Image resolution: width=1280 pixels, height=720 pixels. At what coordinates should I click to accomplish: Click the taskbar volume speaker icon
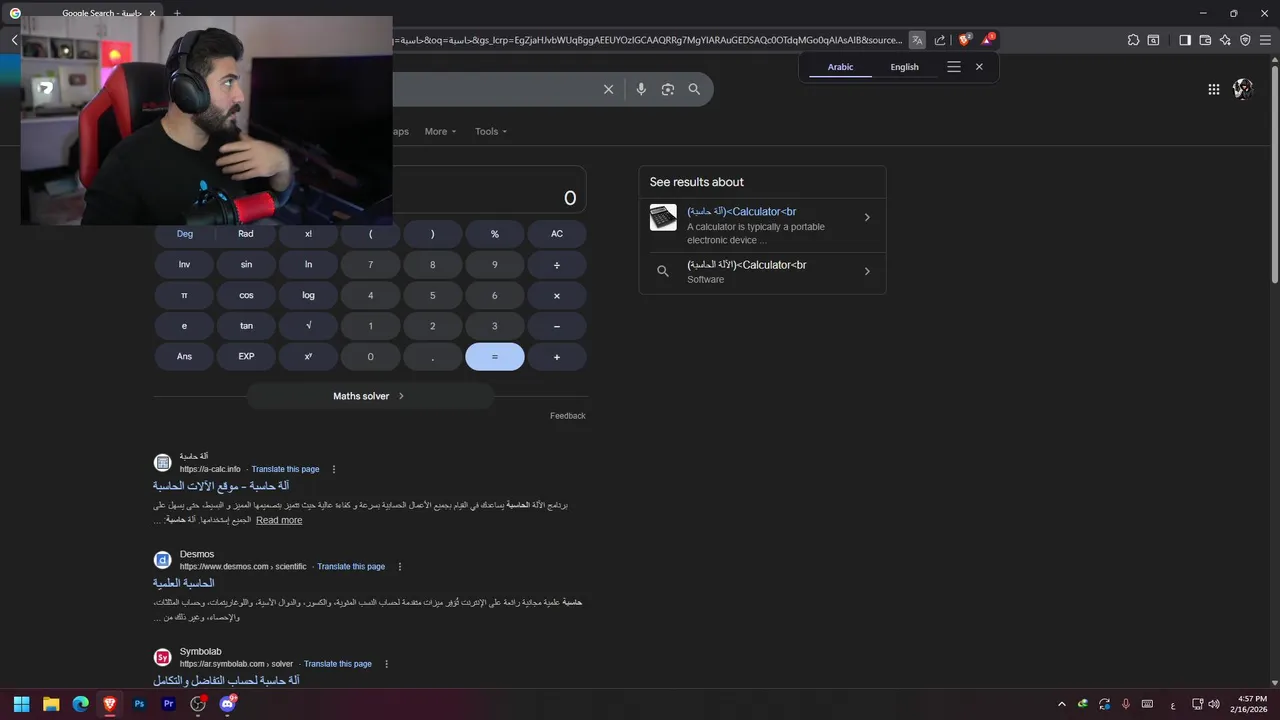coord(1214,704)
